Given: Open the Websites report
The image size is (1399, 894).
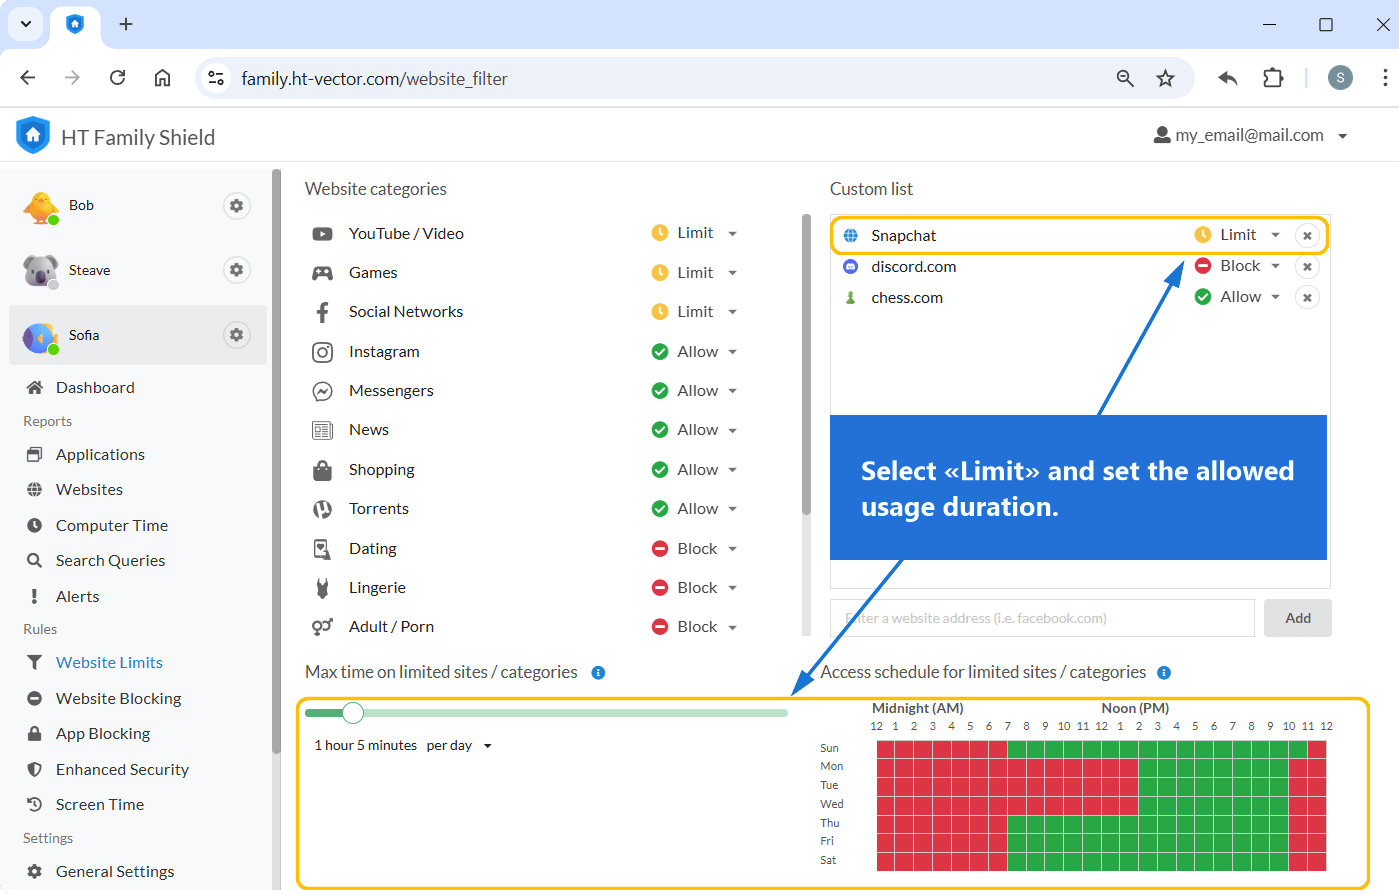Looking at the screenshot, I should pos(89,490).
